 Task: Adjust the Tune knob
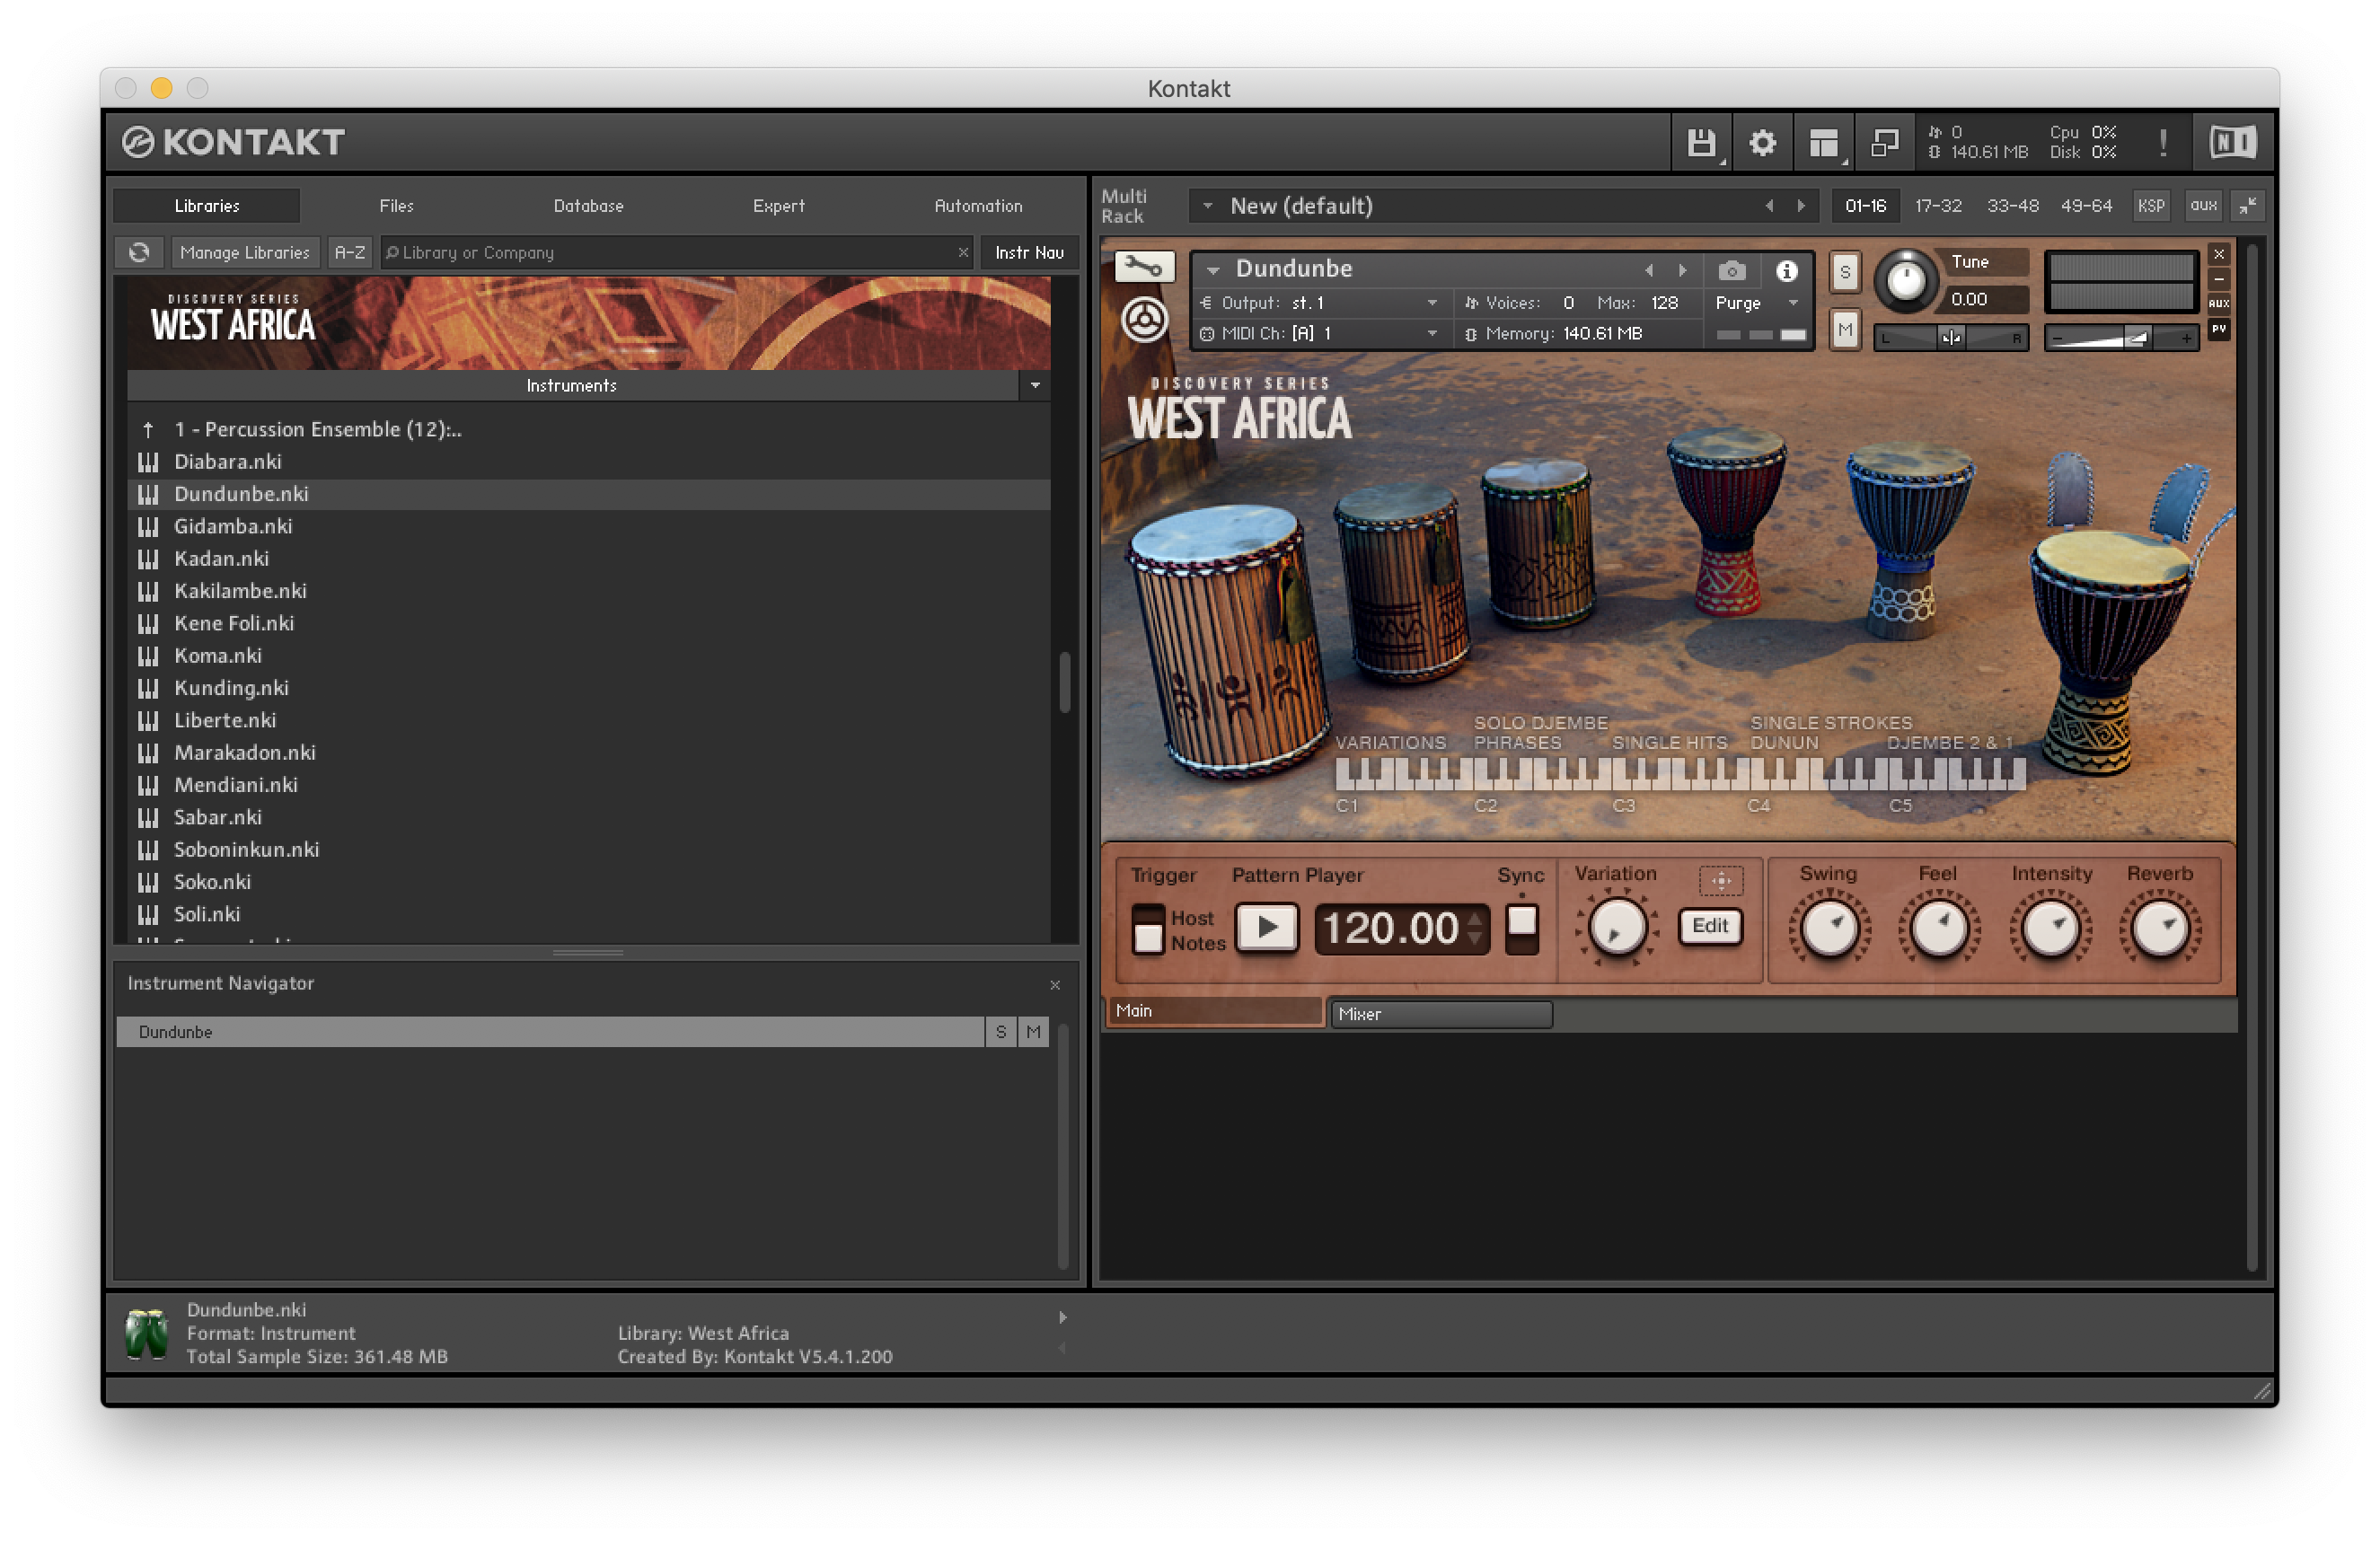pos(1905,281)
